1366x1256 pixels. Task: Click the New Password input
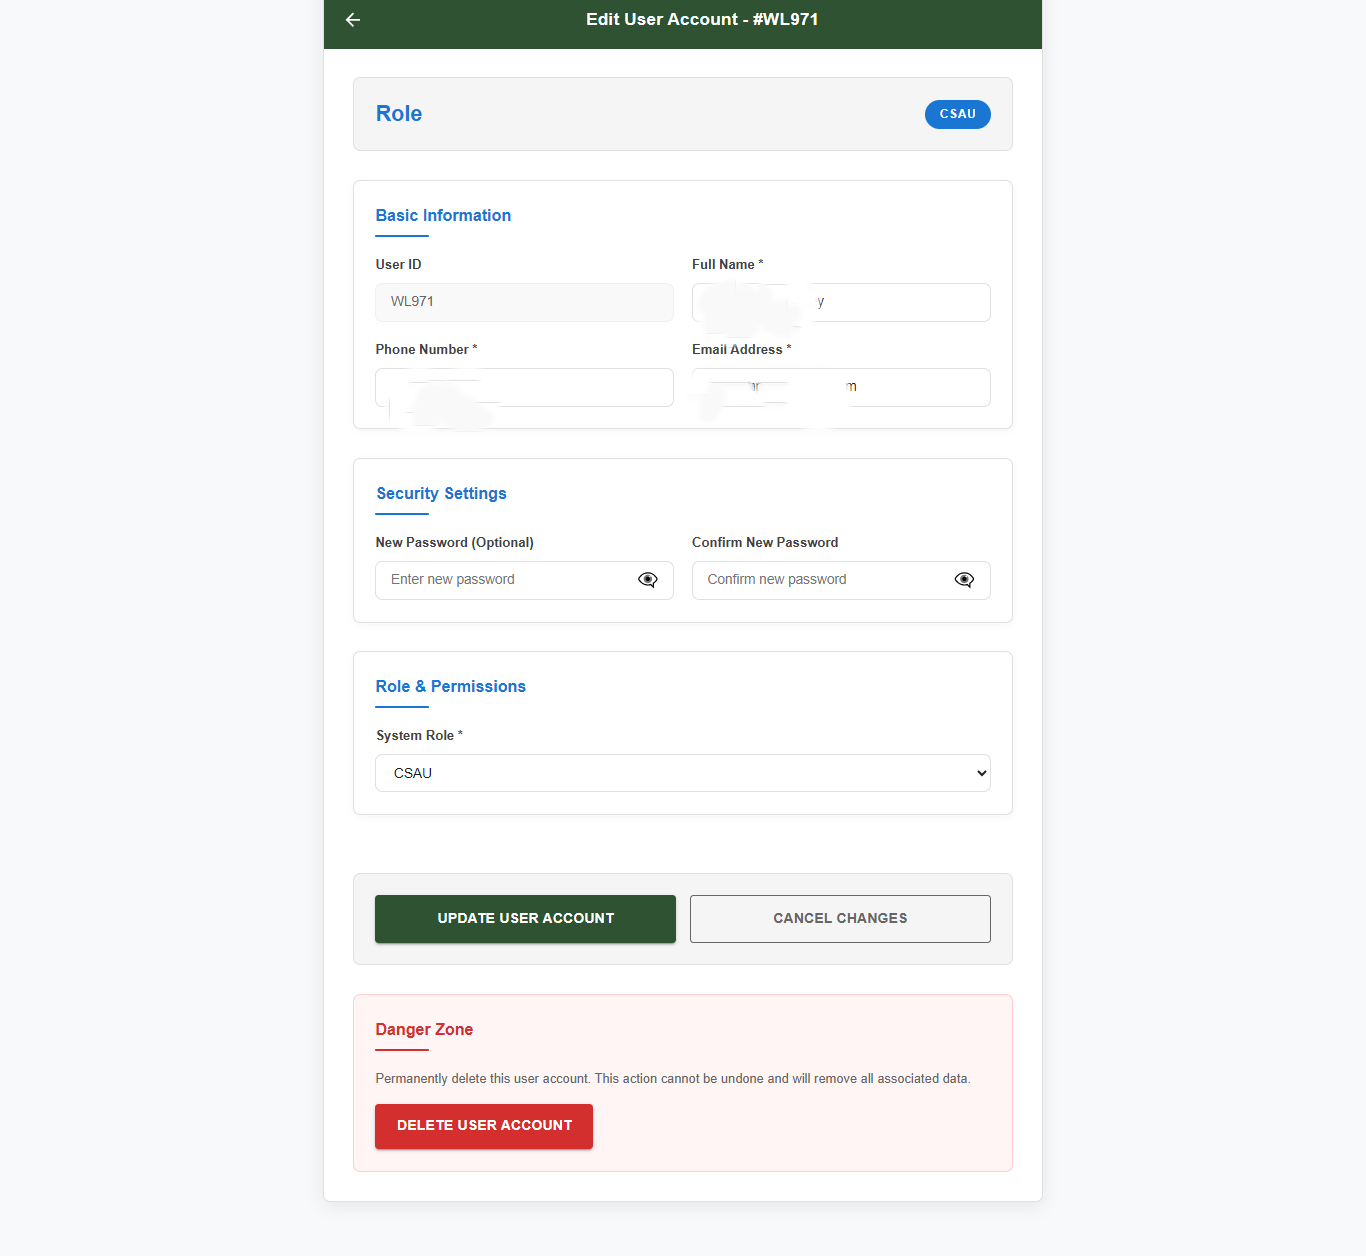(524, 580)
